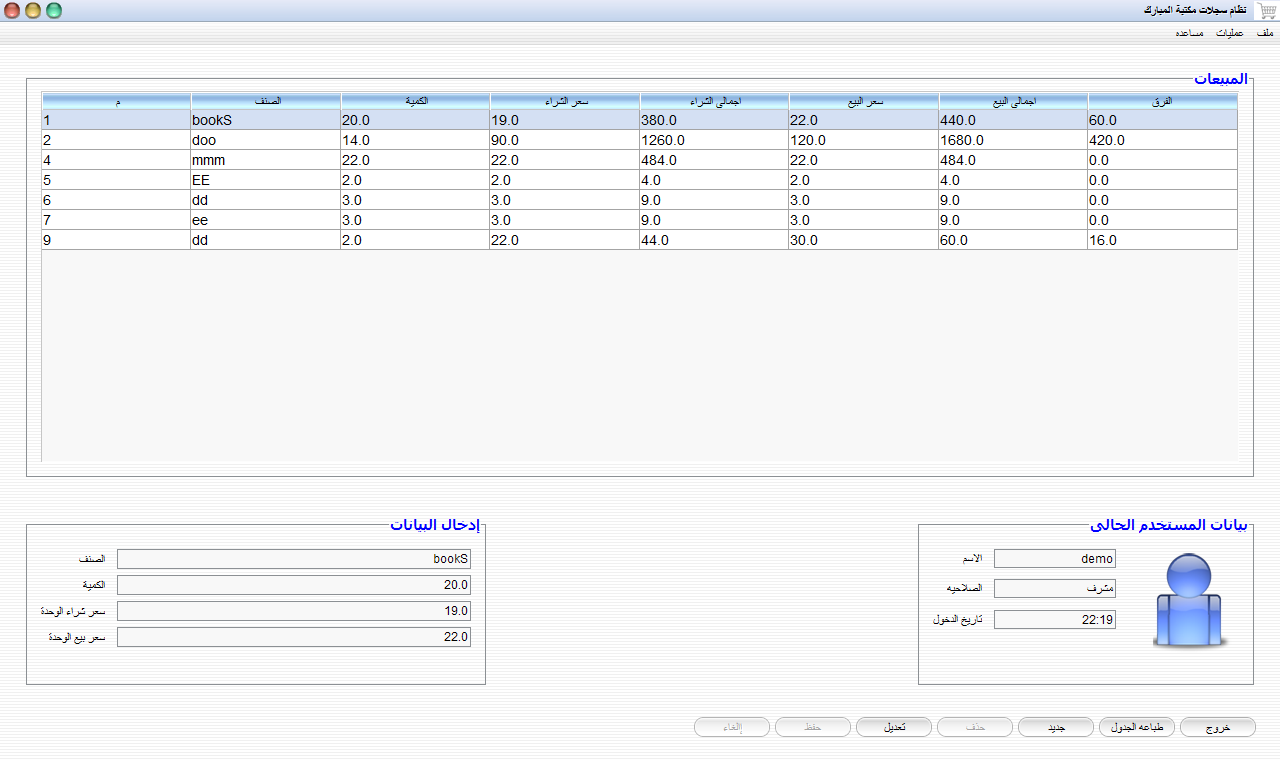The image size is (1280, 760).
Task: Click the blue user avatar icon
Action: (1190, 601)
